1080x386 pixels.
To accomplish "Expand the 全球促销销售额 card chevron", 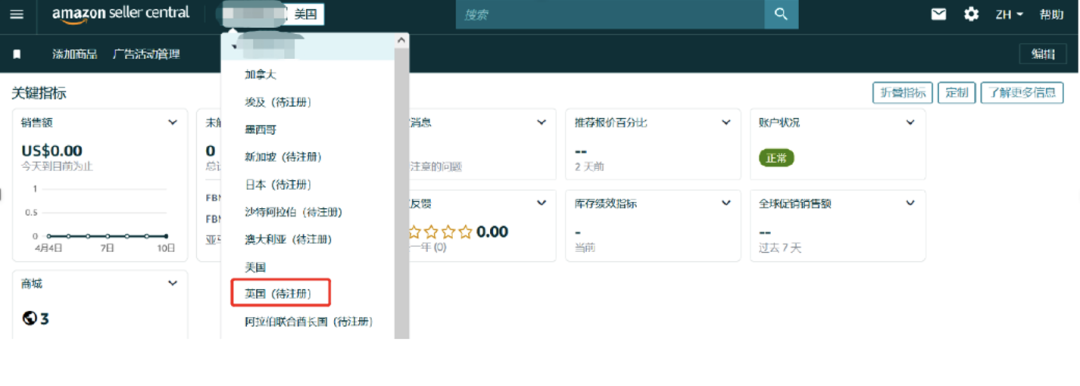I will (x=911, y=203).
